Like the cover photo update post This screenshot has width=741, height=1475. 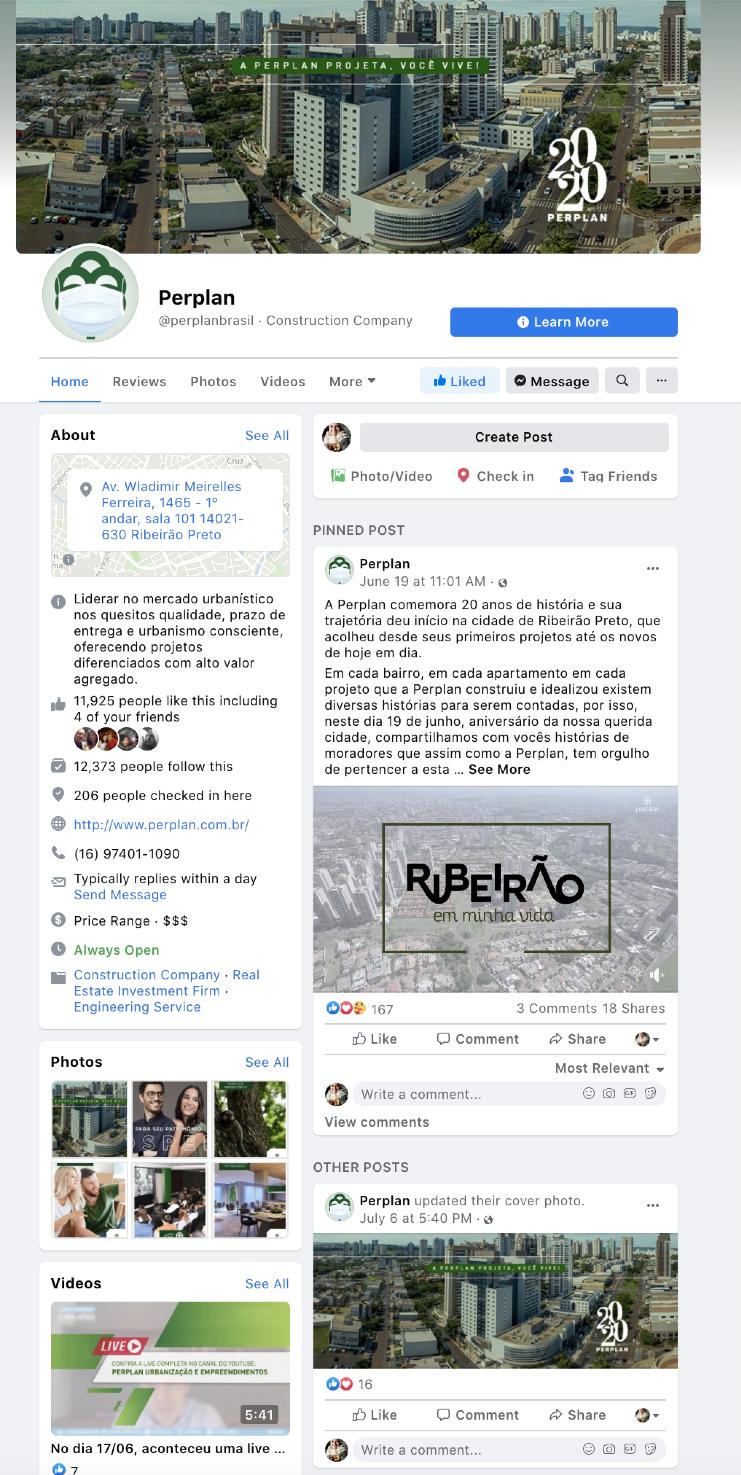point(375,1415)
